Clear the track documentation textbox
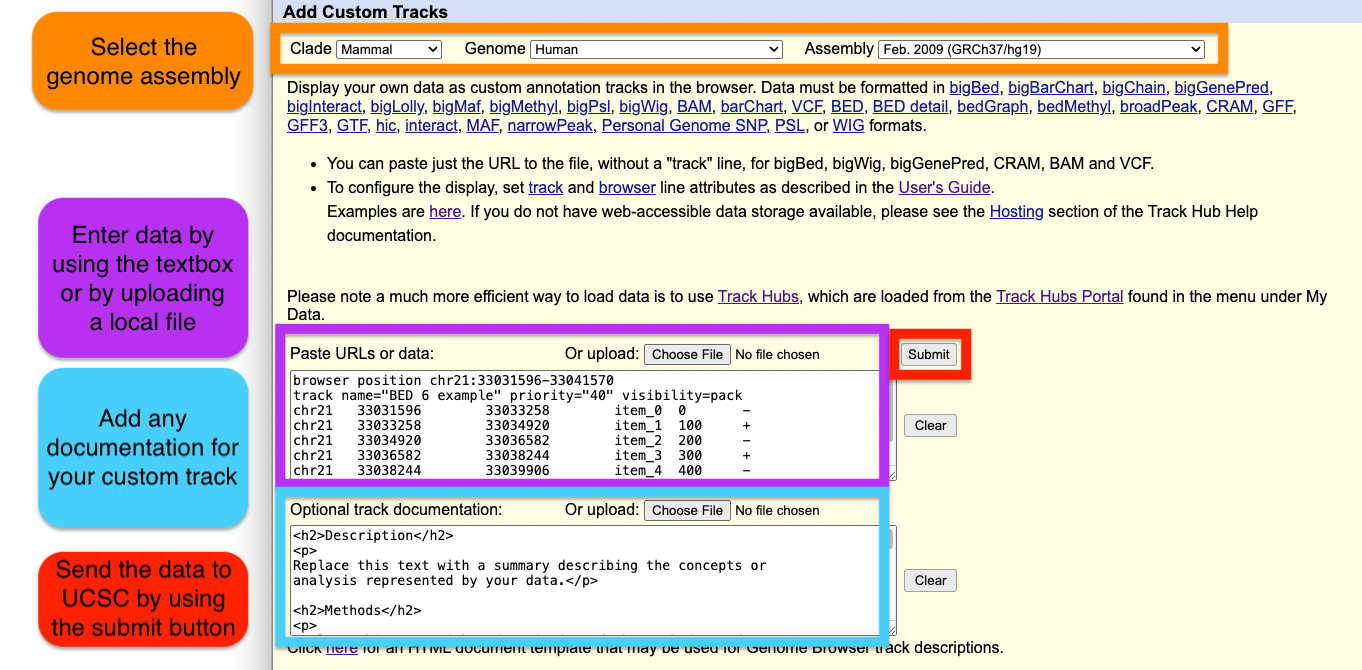 coord(930,580)
